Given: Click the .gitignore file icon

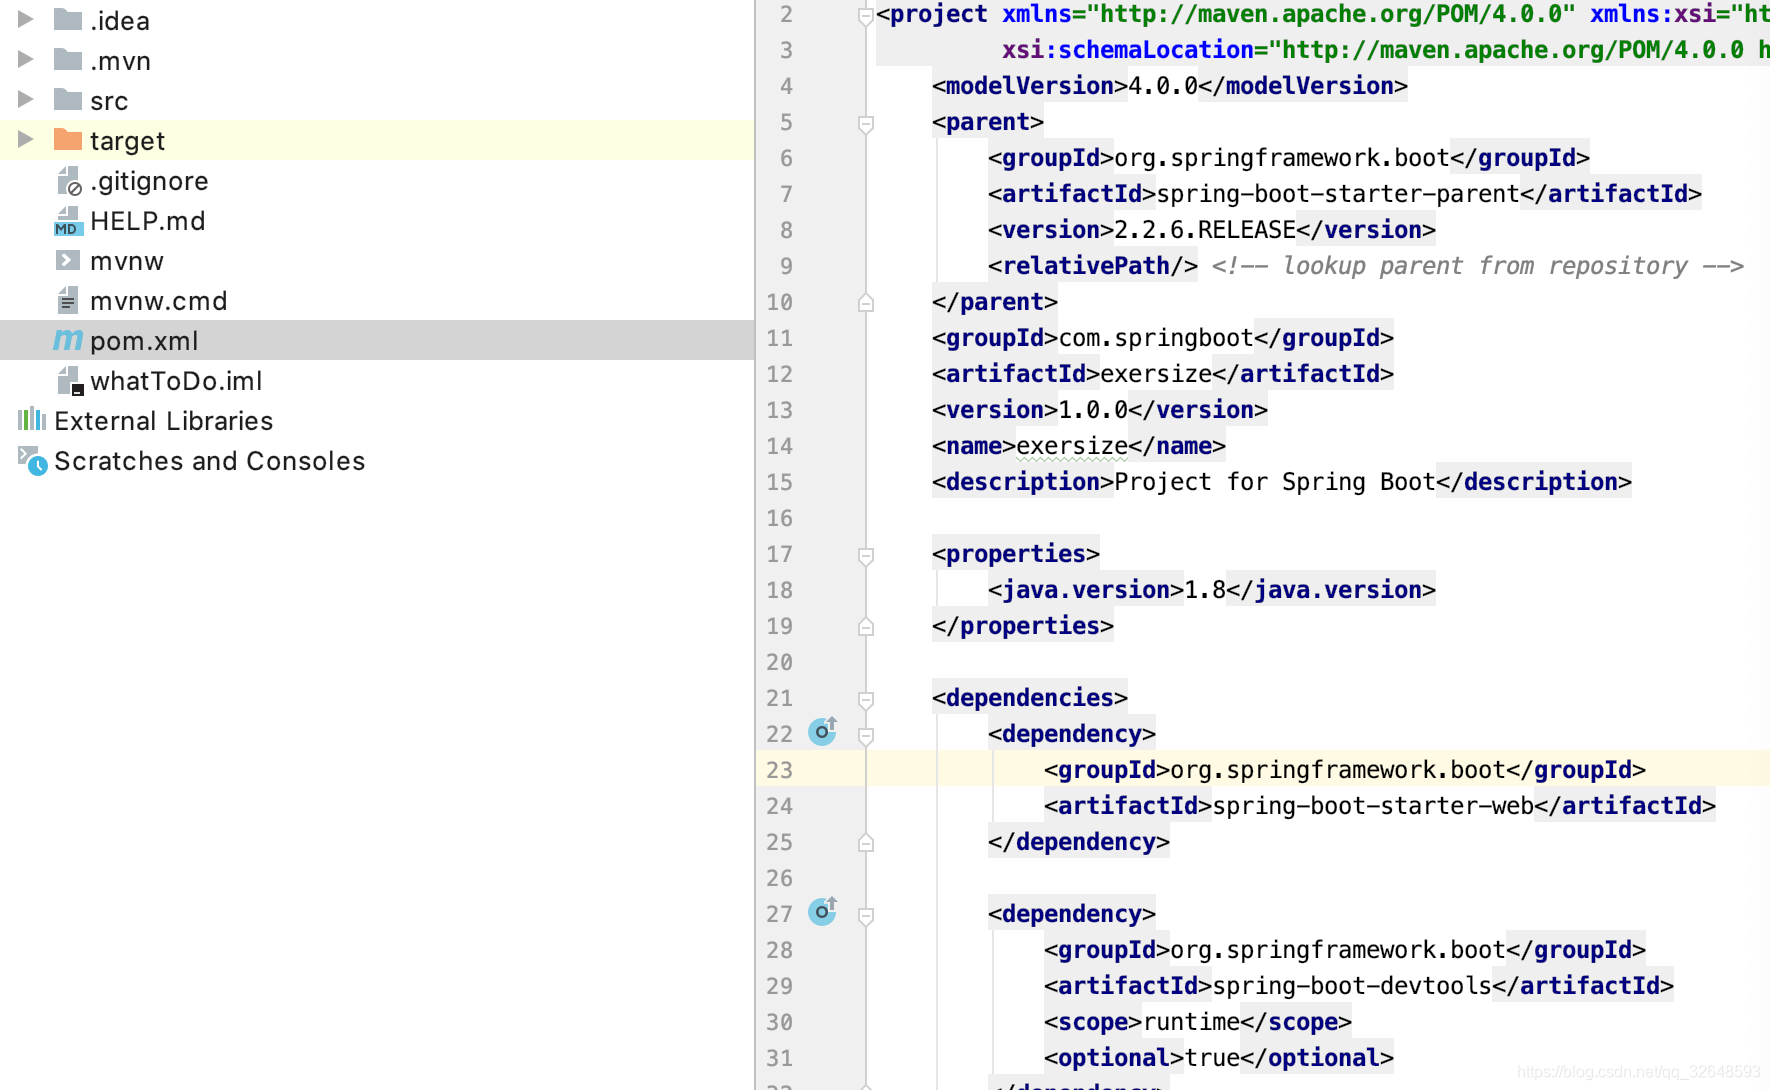Looking at the screenshot, I should point(68,181).
